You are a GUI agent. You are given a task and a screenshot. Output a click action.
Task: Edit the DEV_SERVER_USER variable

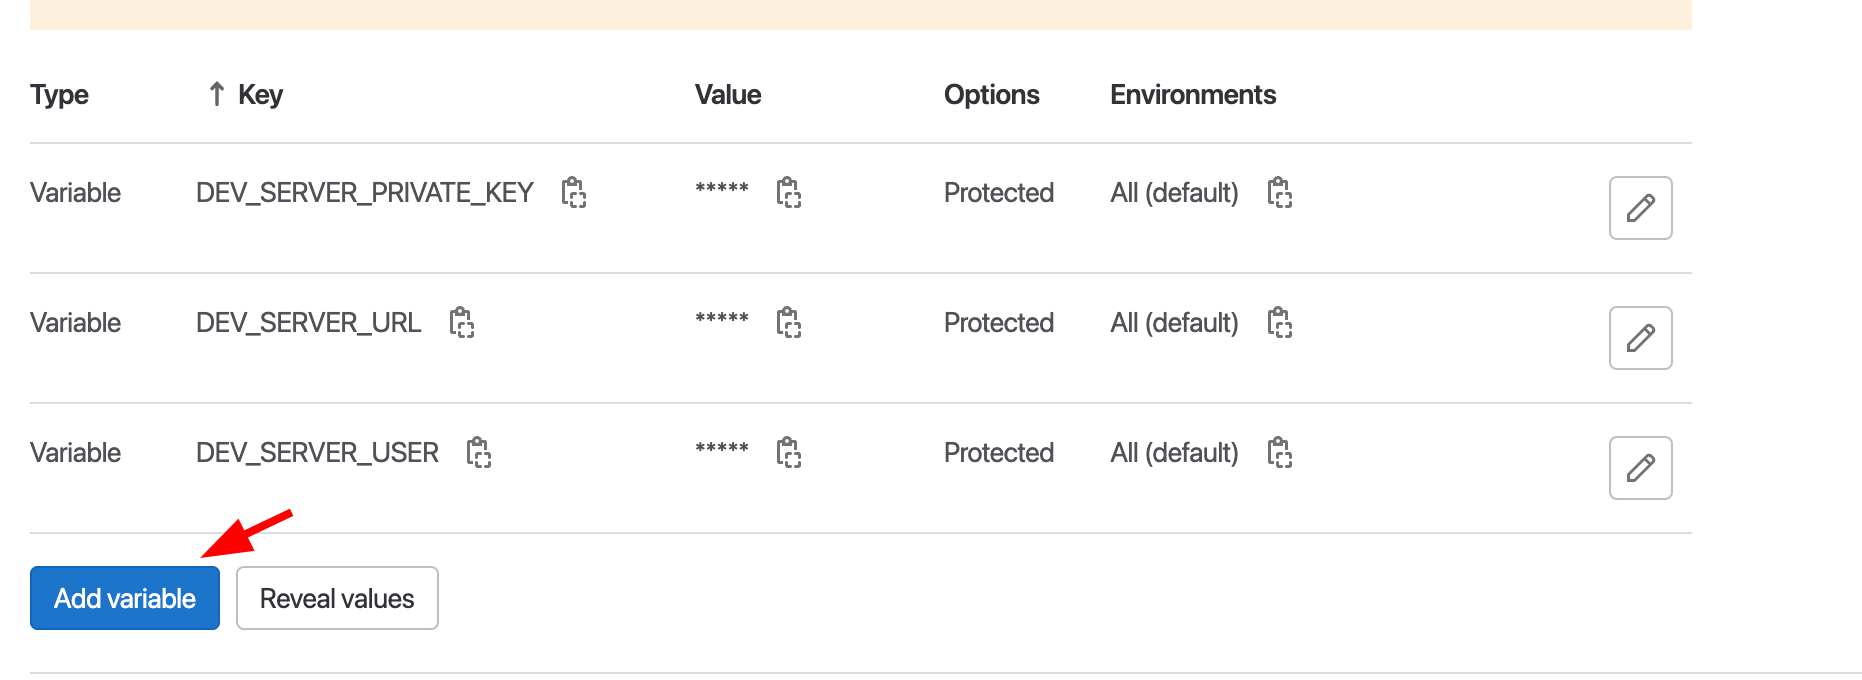tap(1640, 468)
